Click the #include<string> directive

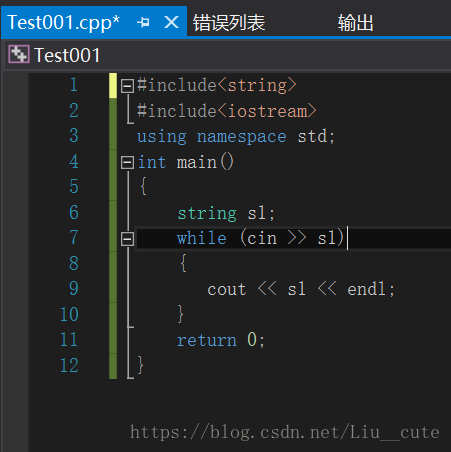point(217,85)
